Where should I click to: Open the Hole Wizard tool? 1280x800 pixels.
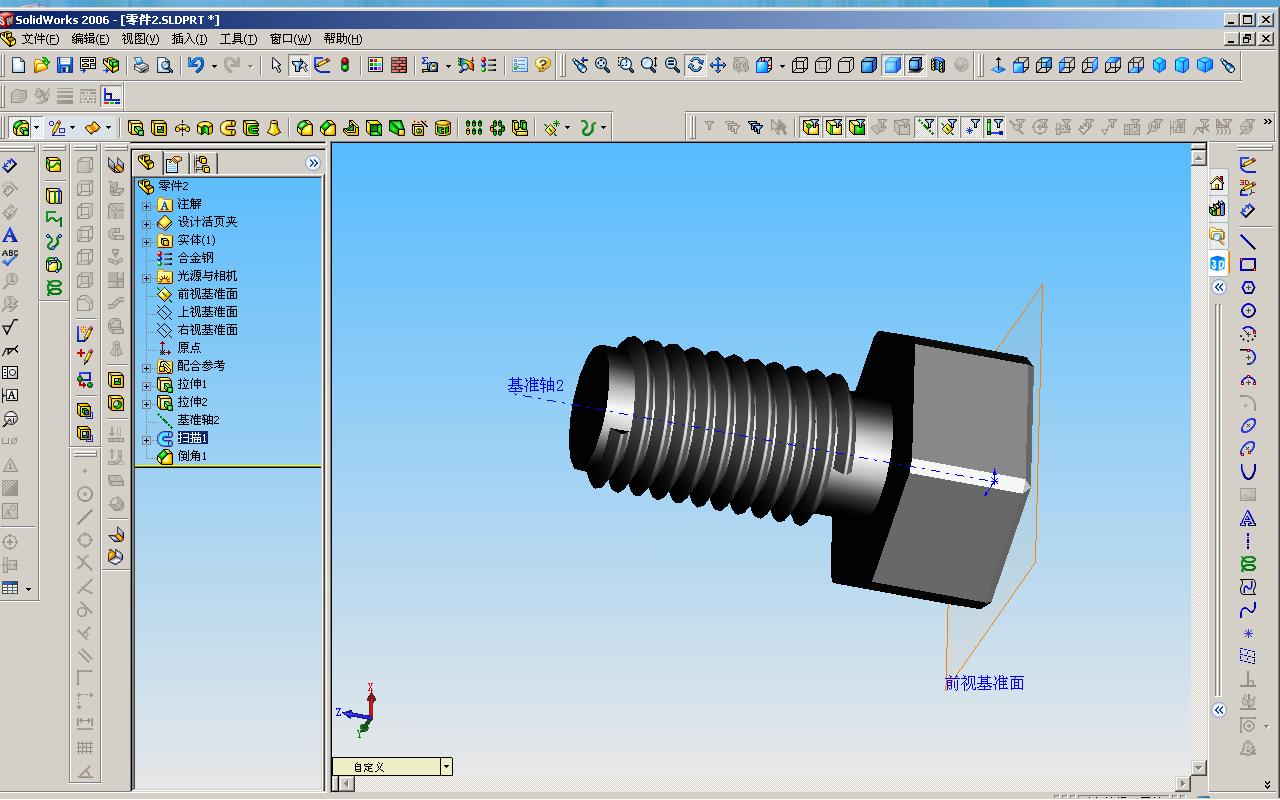pos(420,128)
